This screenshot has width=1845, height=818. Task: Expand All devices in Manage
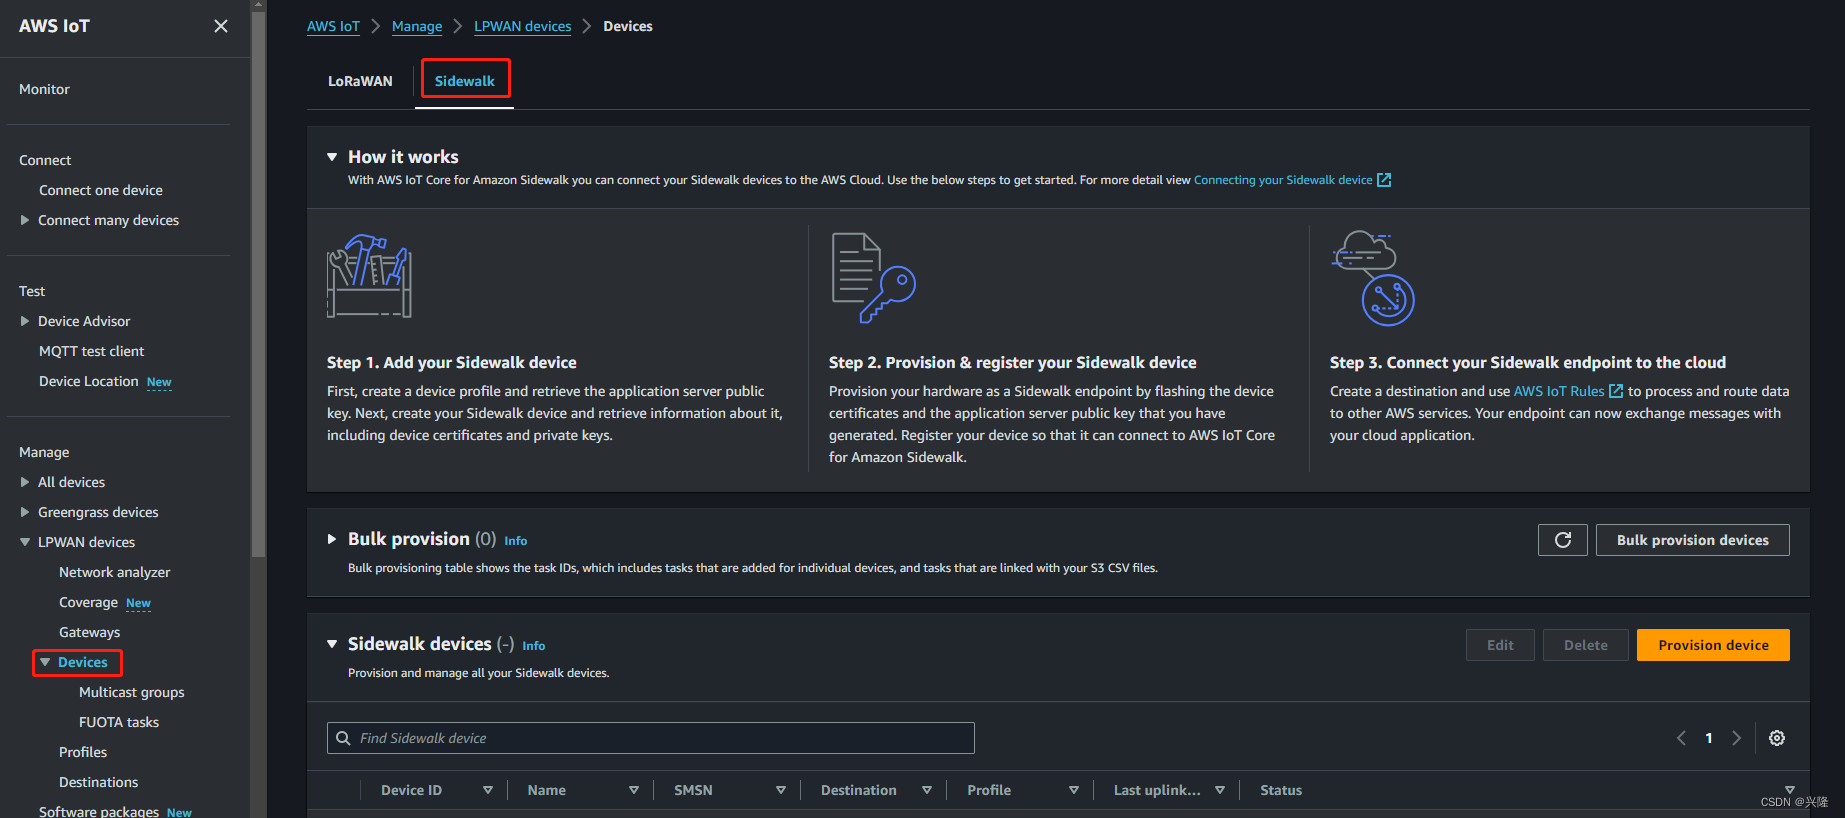click(x=25, y=482)
